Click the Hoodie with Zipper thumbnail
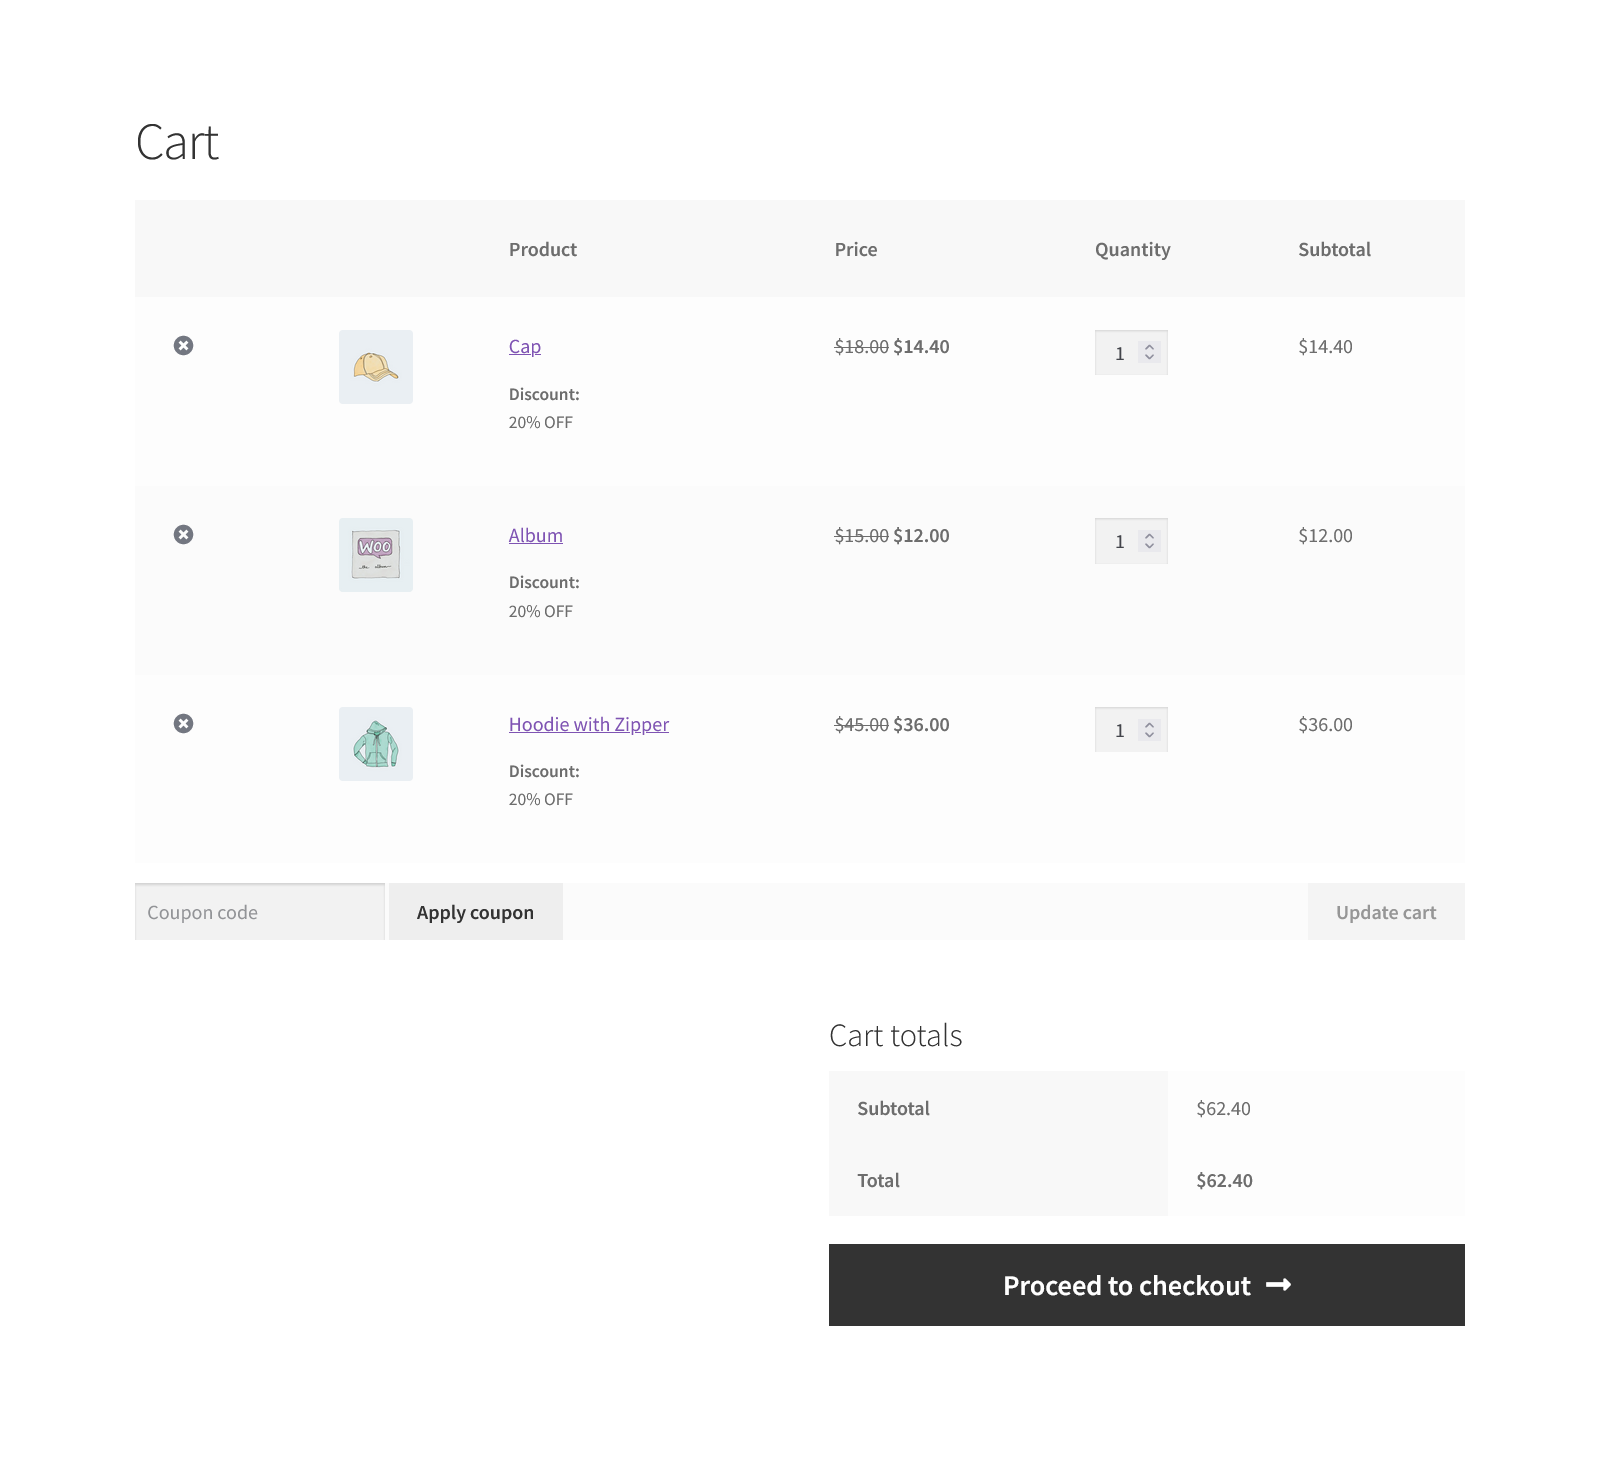This screenshot has height=1460, width=1600. pyautogui.click(x=375, y=743)
